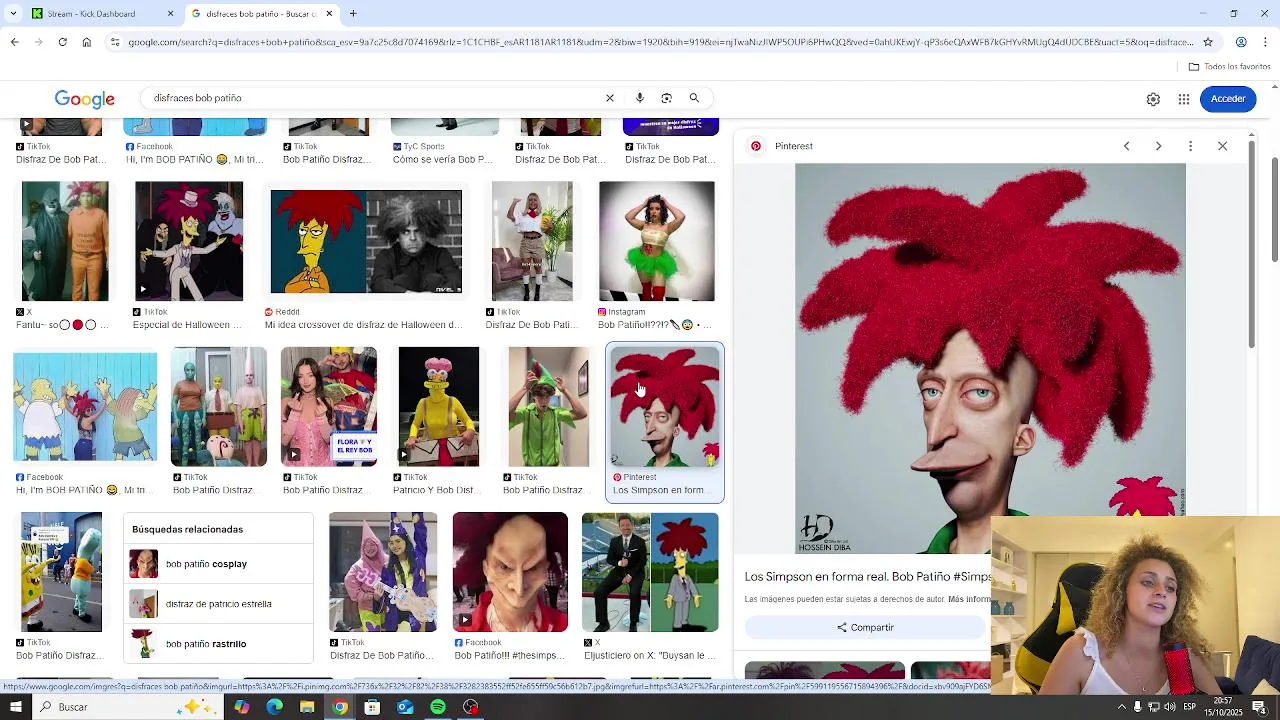Open the large Bob Patiño preview image

tap(990, 358)
